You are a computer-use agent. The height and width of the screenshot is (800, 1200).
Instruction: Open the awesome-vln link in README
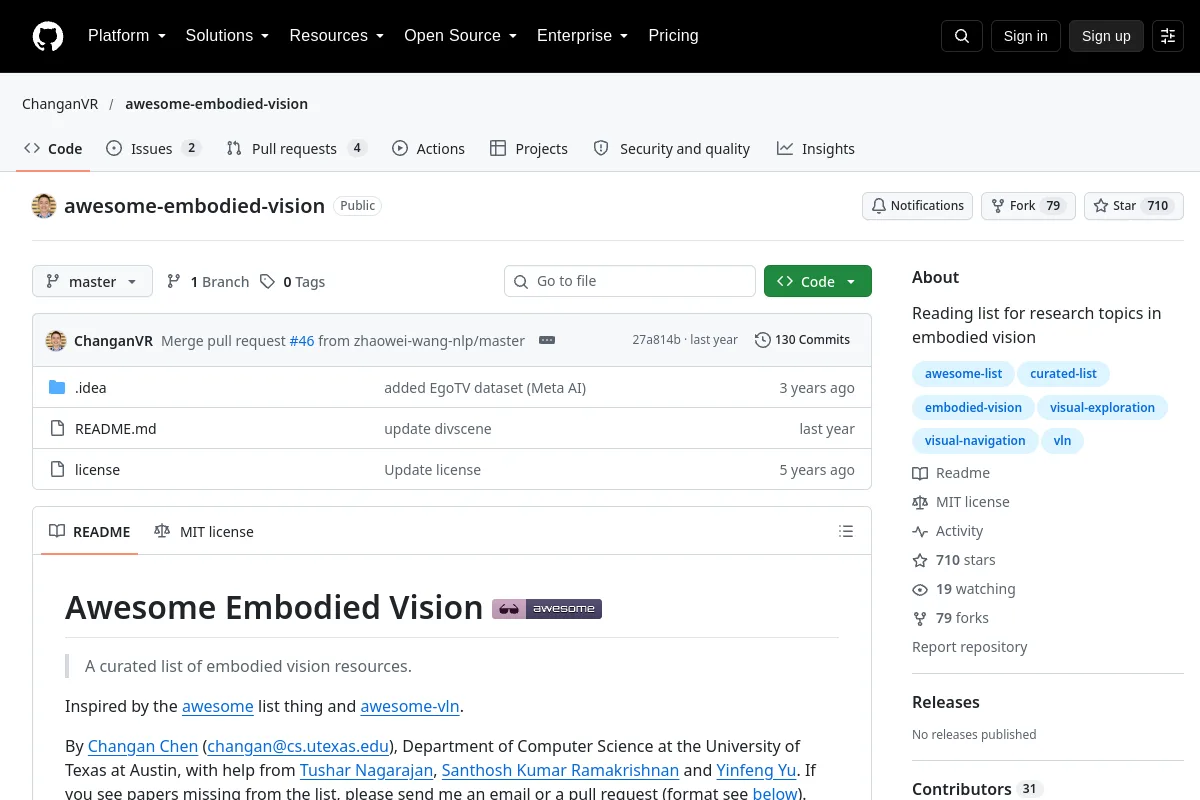click(410, 706)
